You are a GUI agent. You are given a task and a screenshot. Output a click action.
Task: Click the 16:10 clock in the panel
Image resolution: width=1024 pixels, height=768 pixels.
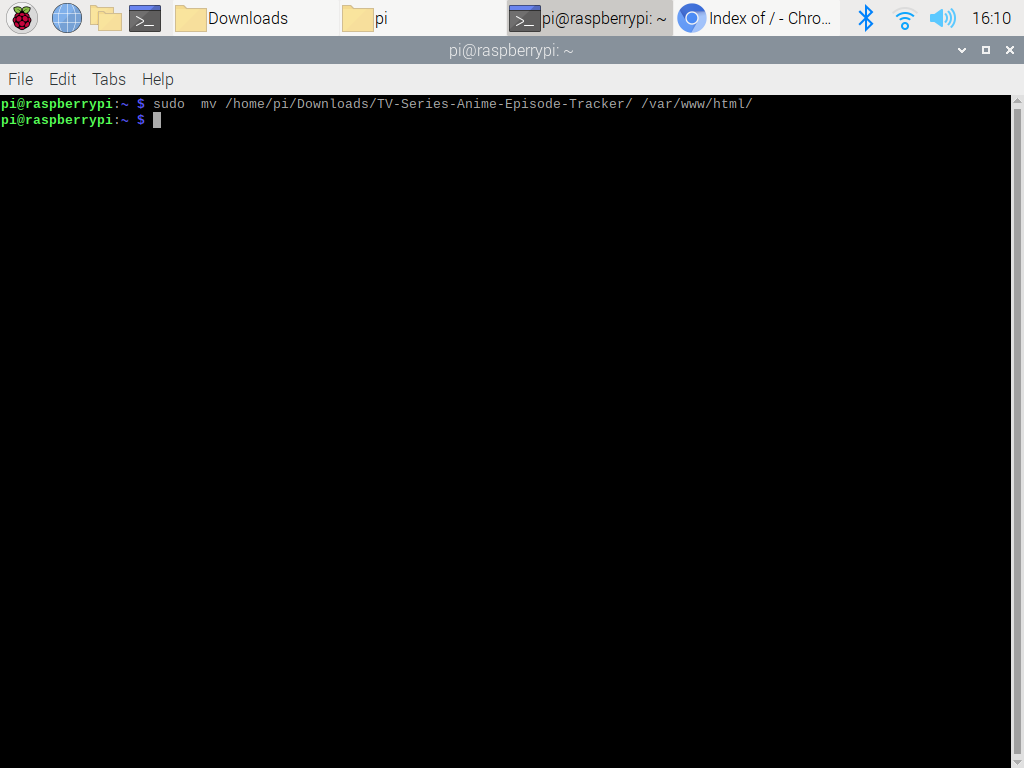click(991, 18)
